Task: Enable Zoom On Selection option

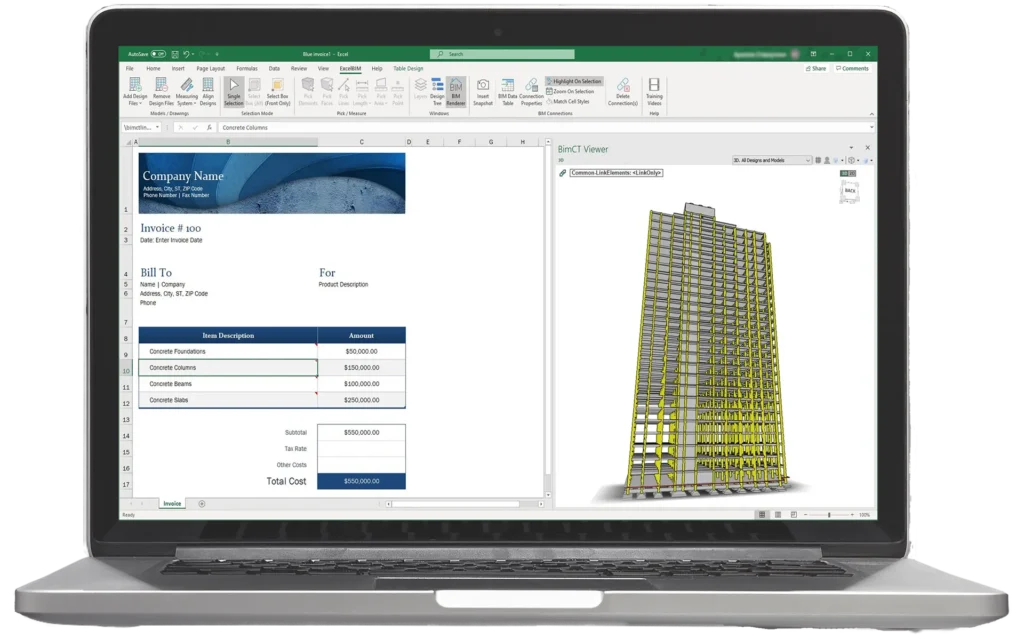Action: click(572, 91)
